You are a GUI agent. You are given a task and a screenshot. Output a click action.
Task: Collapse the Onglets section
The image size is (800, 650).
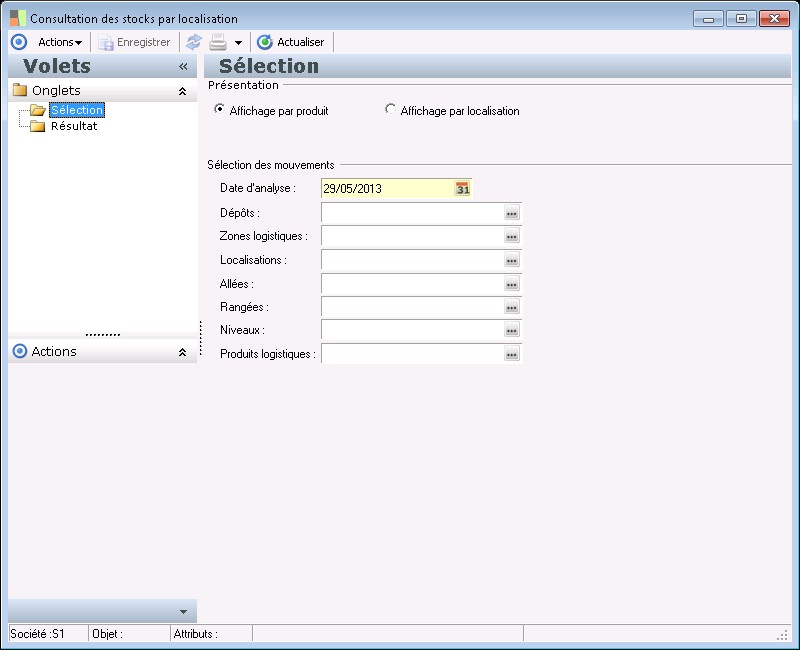(182, 91)
